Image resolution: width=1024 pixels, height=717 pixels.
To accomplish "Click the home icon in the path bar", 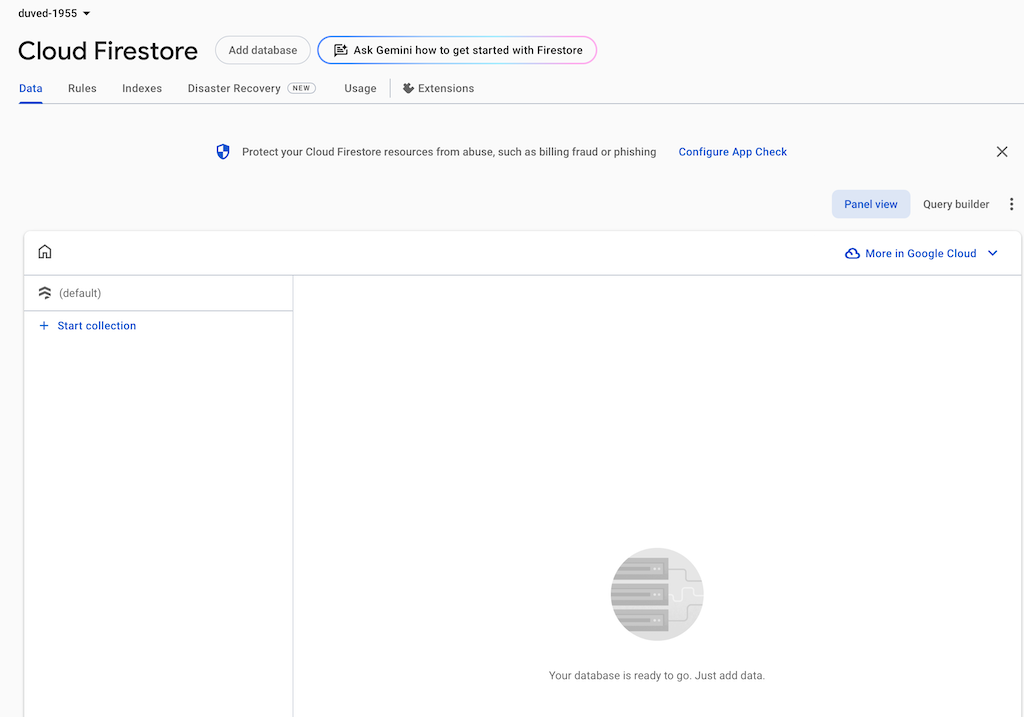I will 44,252.
